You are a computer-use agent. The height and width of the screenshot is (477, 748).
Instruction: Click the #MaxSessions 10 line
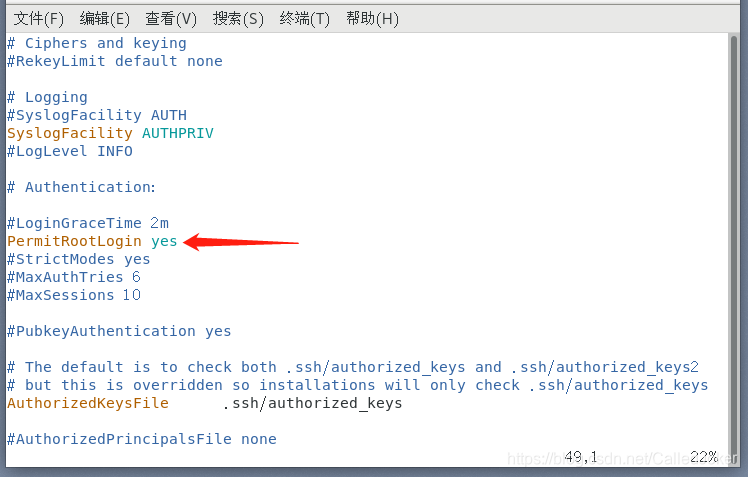[x=74, y=295]
